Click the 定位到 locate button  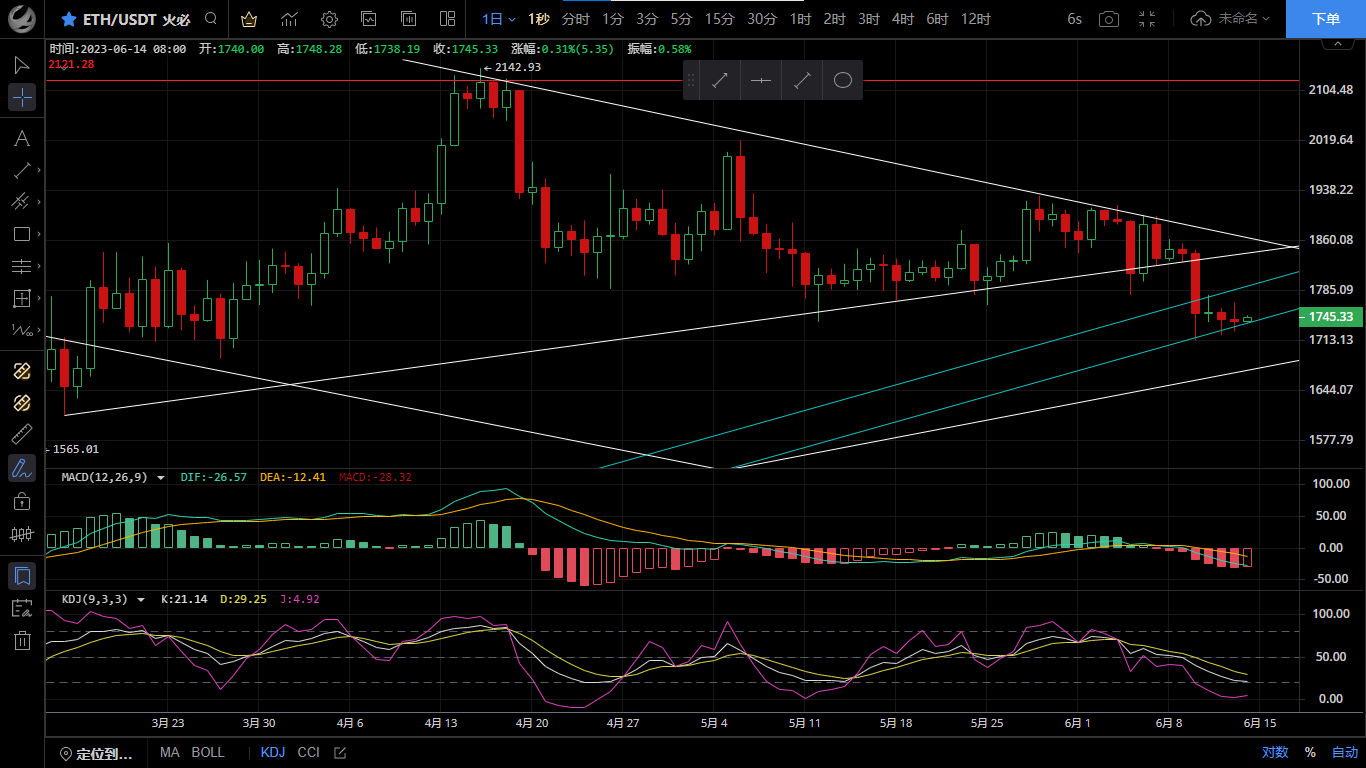pyautogui.click(x=96, y=753)
